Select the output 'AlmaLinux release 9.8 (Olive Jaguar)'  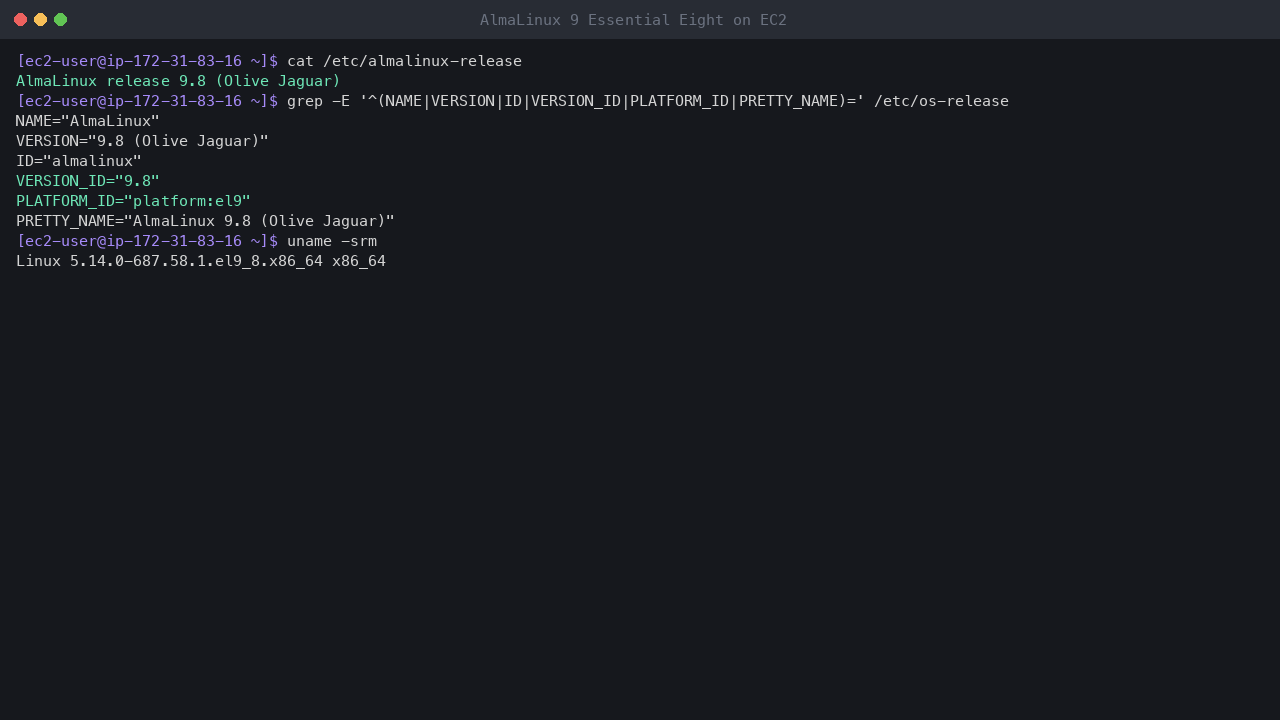pos(178,81)
